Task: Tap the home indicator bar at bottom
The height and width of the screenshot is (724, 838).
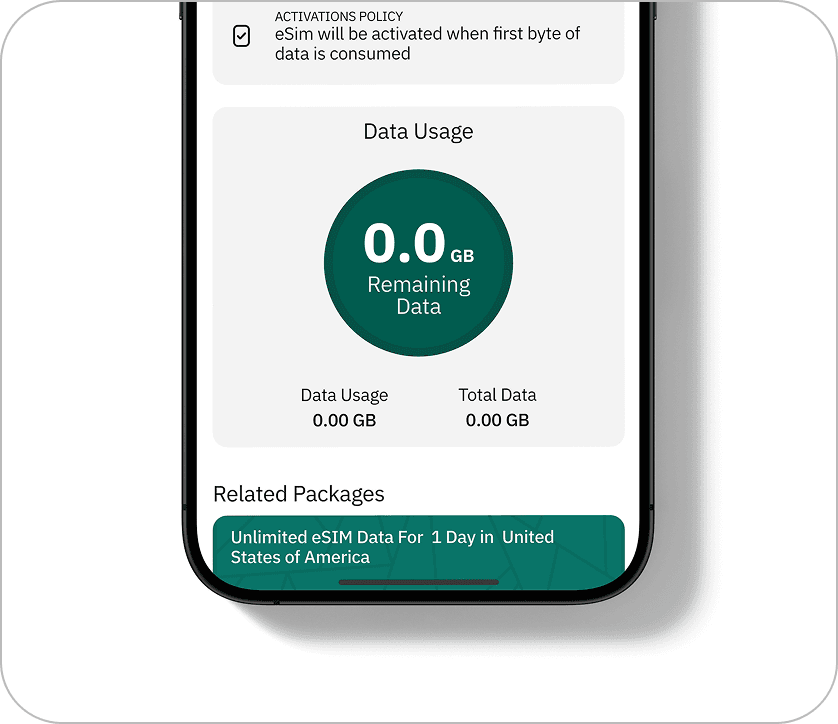Action: coord(418,582)
